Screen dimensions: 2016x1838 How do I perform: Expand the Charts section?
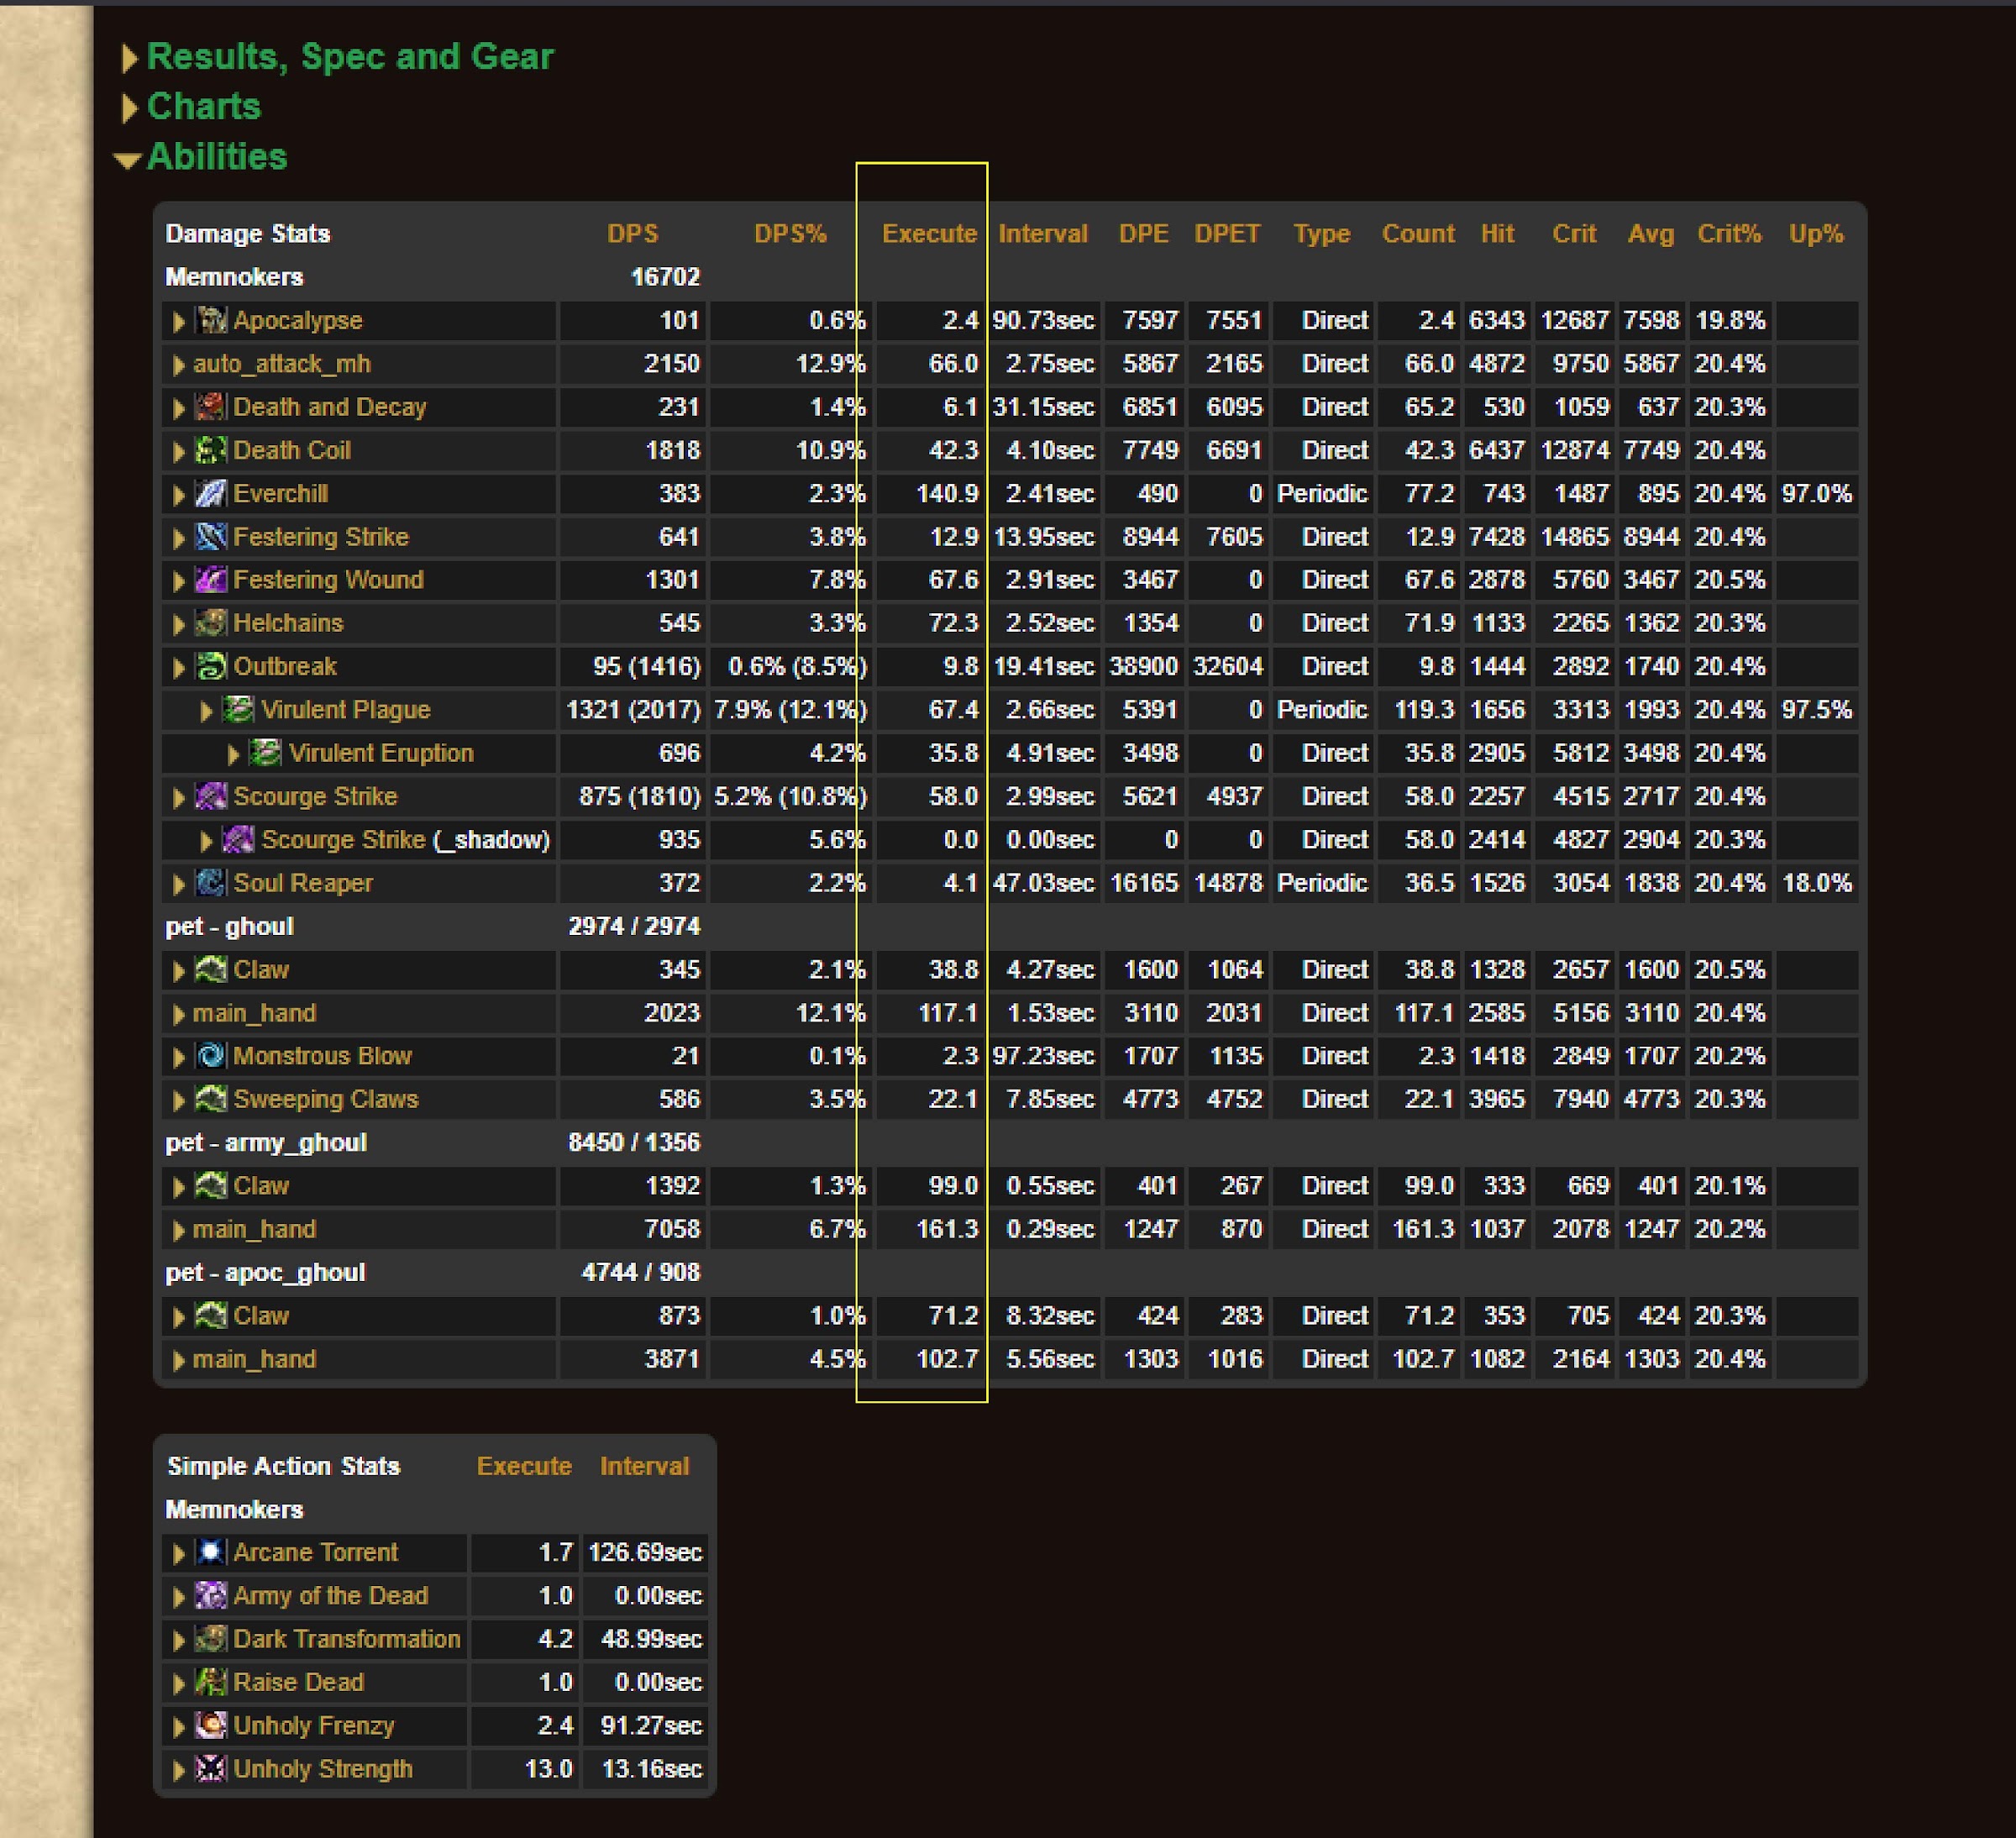(203, 107)
